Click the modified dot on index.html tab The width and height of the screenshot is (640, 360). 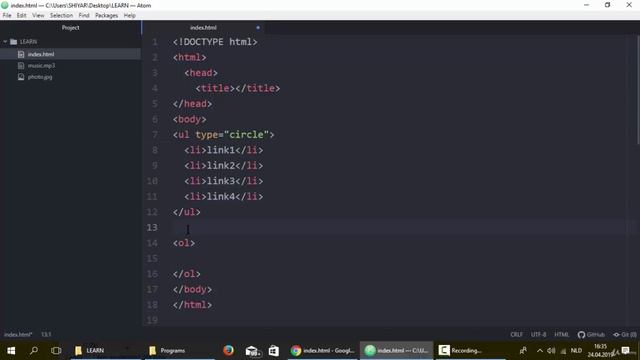tap(258, 28)
